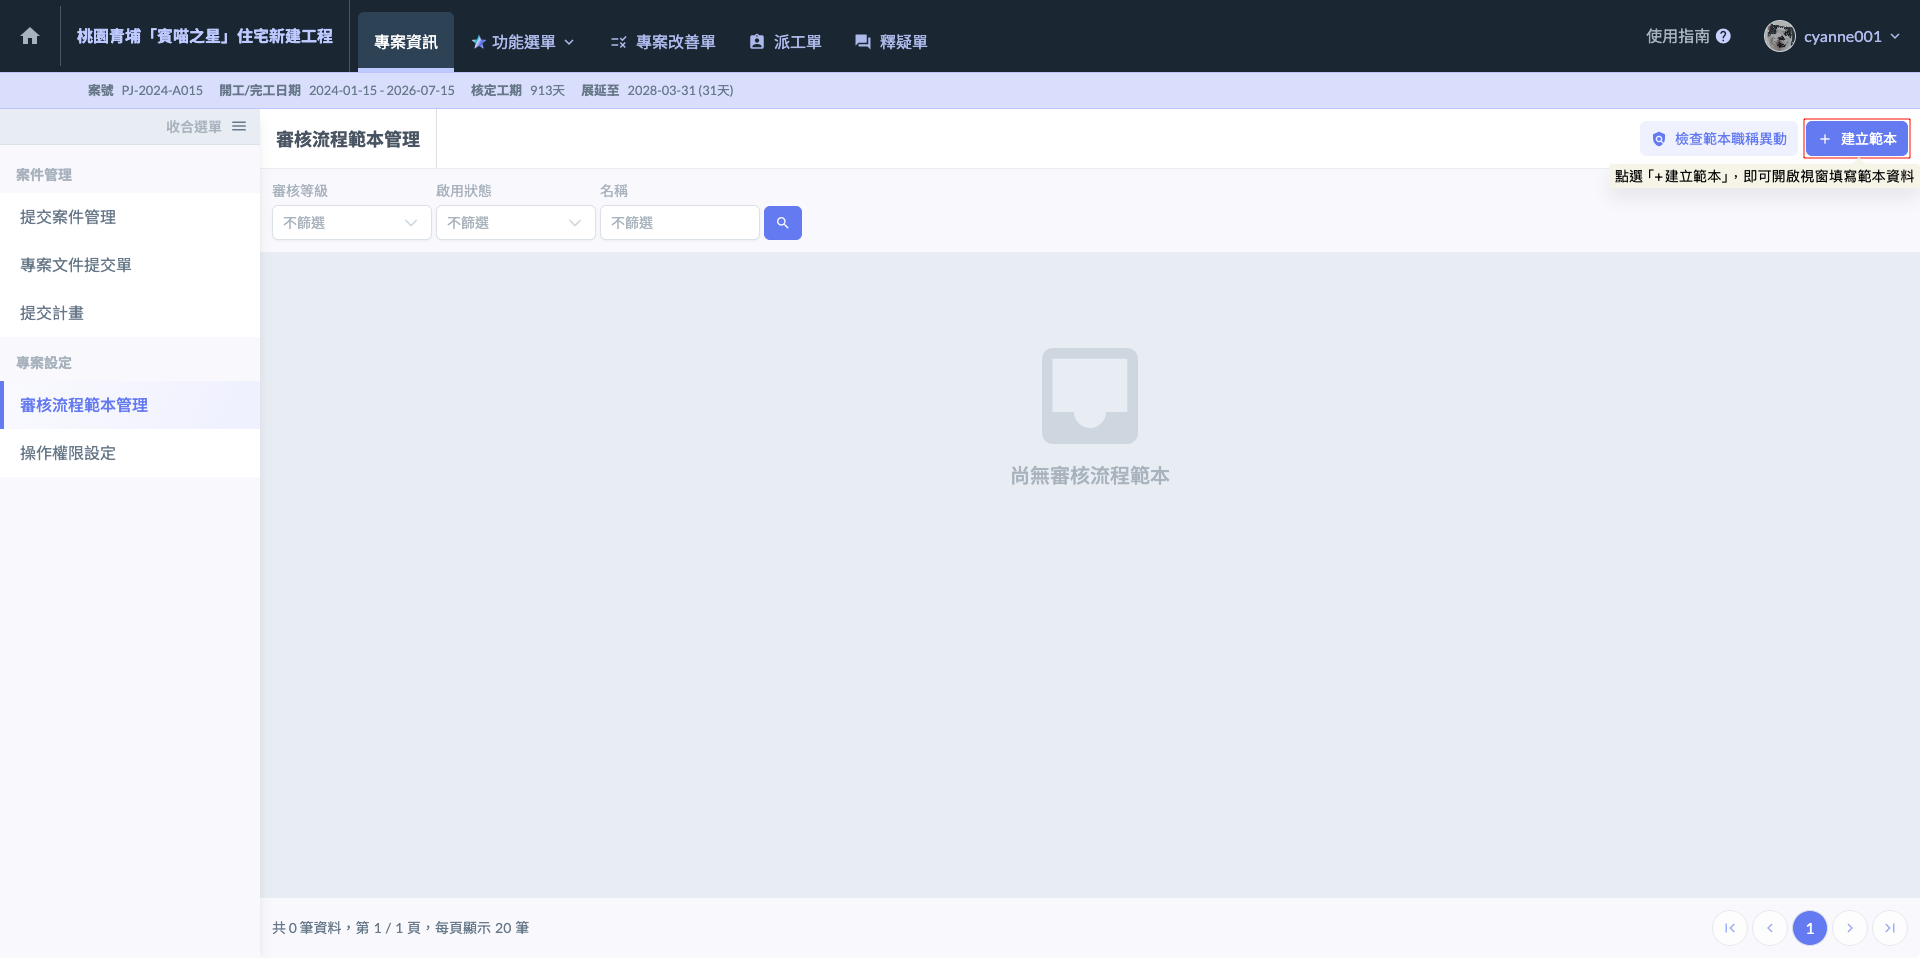Open the 釋疑單 menu item
Screen dimensions: 1920x958
point(891,42)
